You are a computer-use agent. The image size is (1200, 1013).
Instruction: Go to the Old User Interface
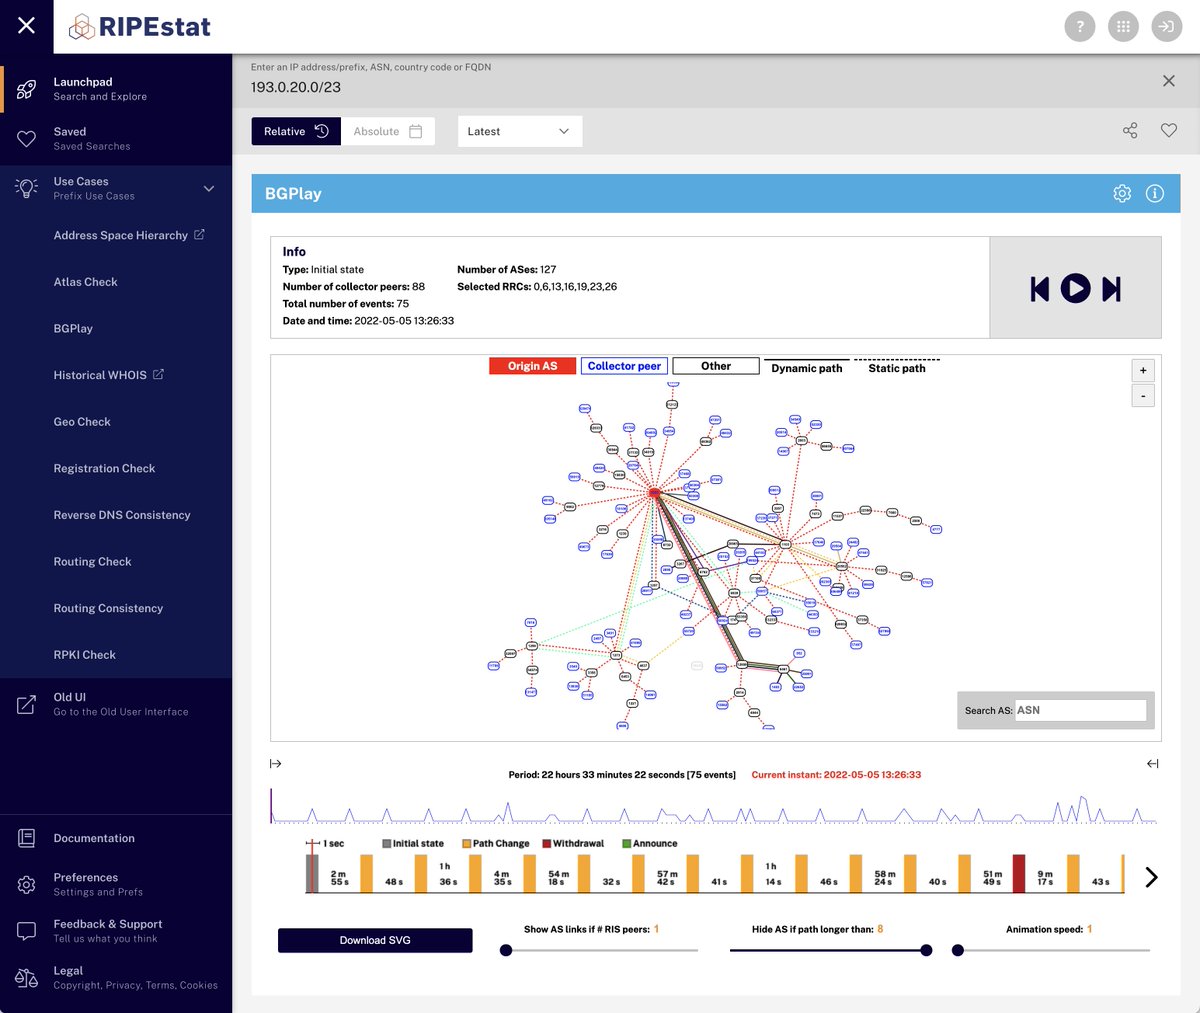point(121,704)
